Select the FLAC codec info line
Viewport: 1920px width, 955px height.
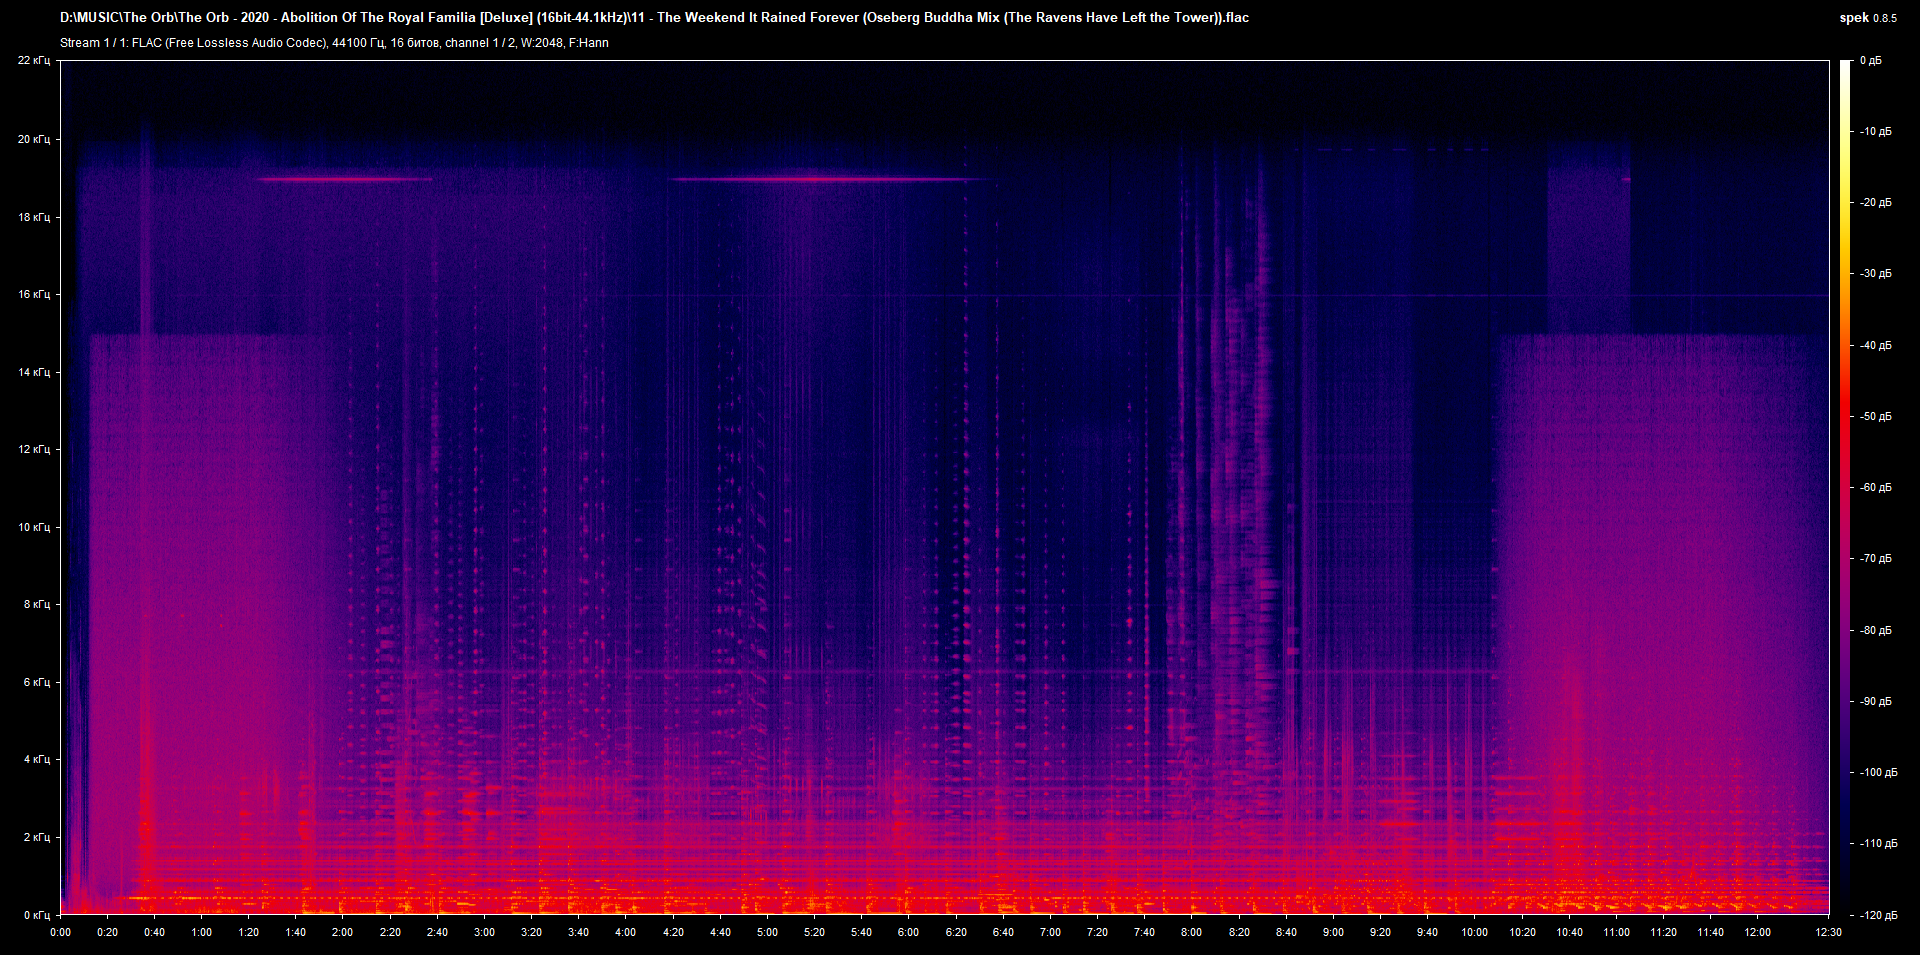click(232, 42)
